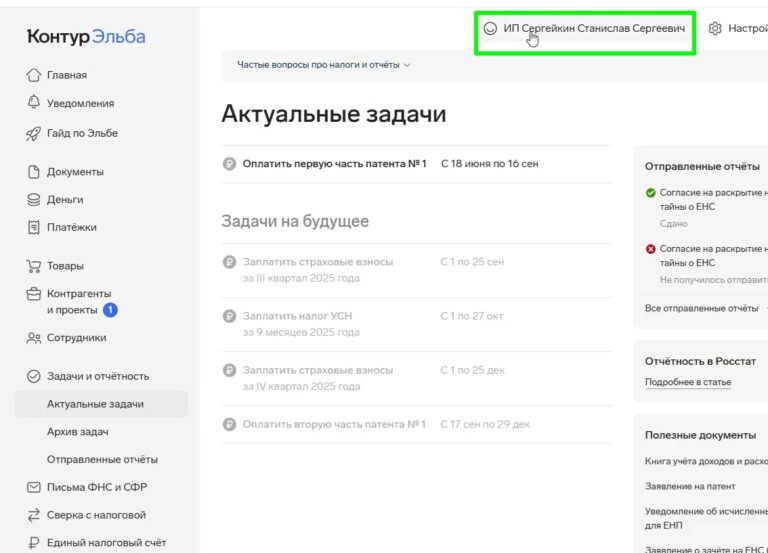Open Платёжки section
The image size is (768, 553).
[72, 227]
